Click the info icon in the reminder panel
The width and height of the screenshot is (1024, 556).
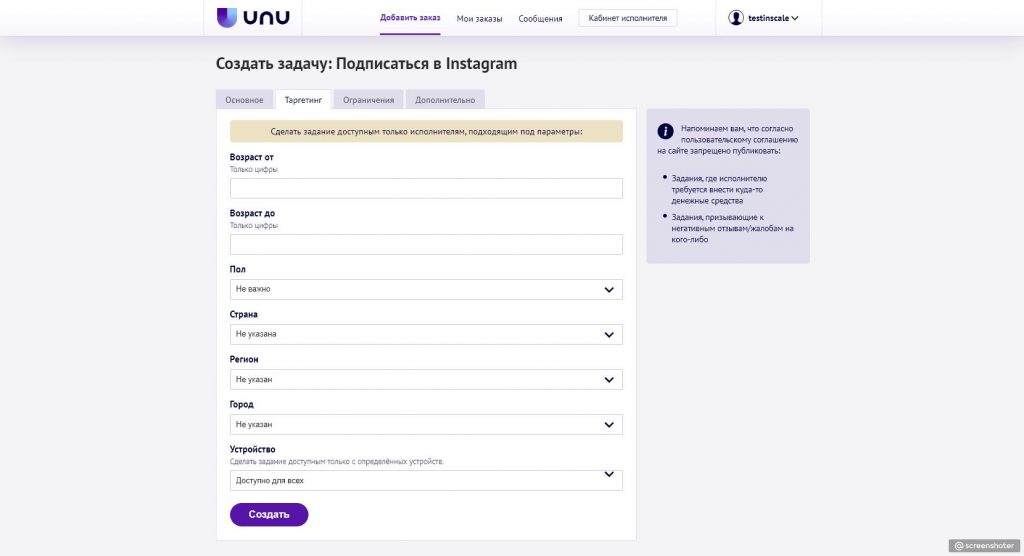click(665, 131)
